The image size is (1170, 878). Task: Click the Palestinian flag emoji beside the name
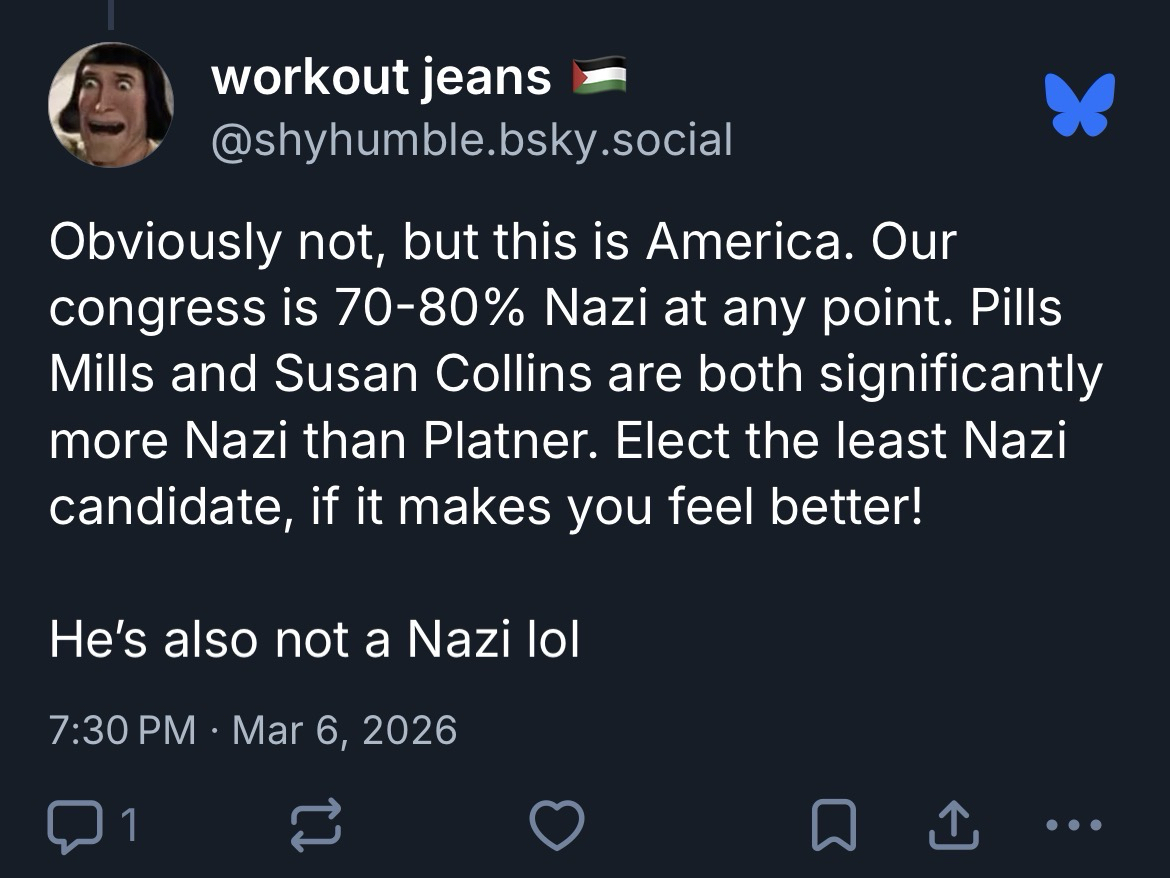point(599,76)
